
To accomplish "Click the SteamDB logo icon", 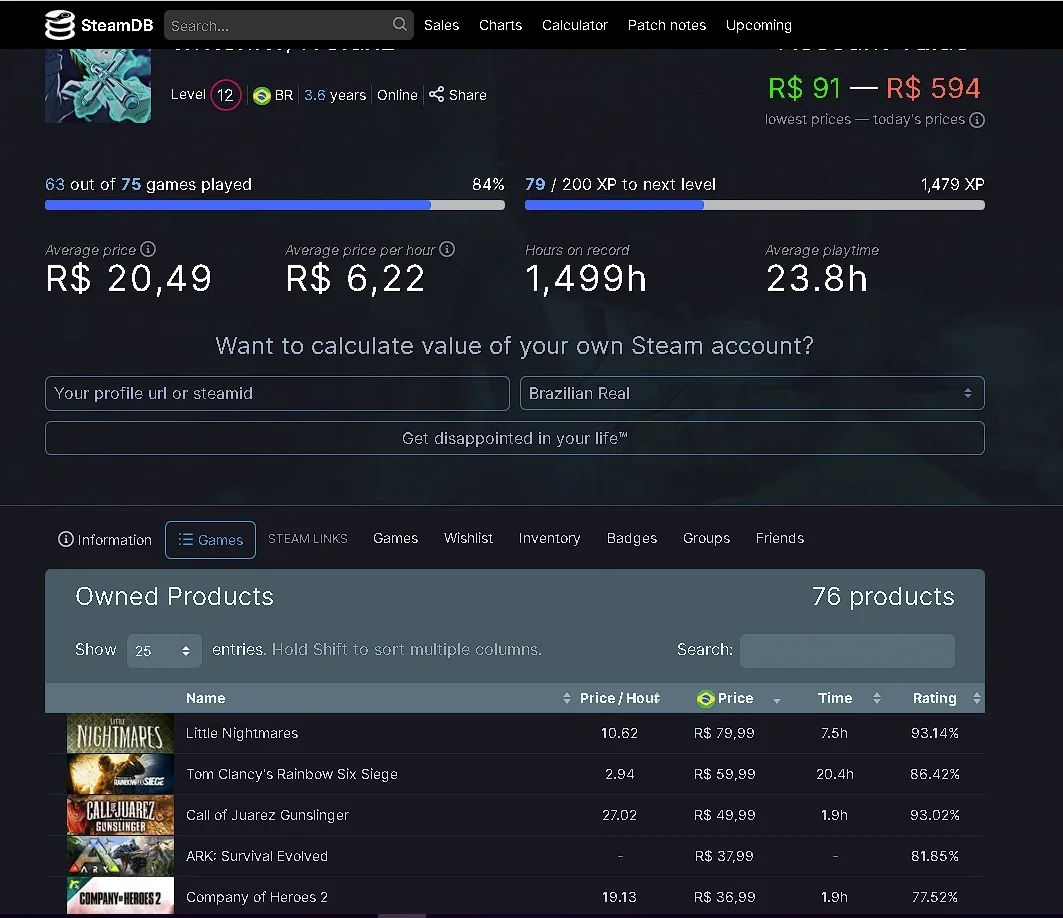I will (60, 25).
